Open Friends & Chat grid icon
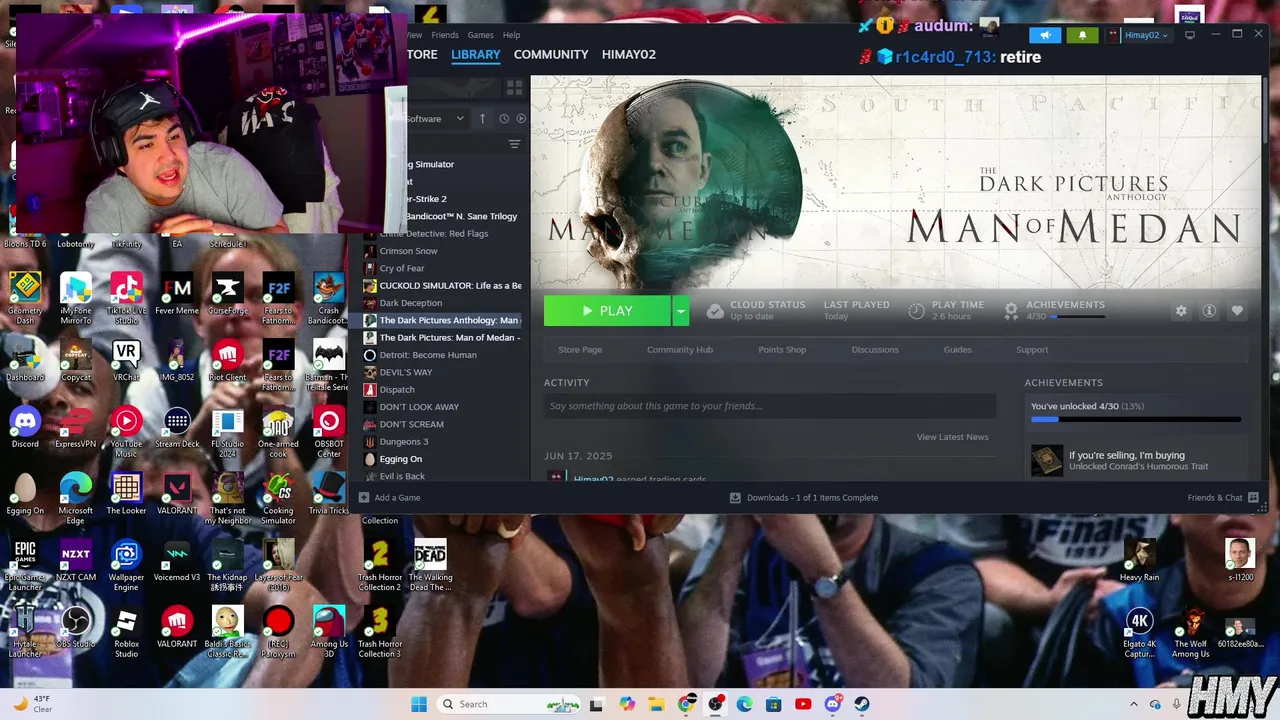Viewport: 1280px width, 720px height. tap(1253, 497)
